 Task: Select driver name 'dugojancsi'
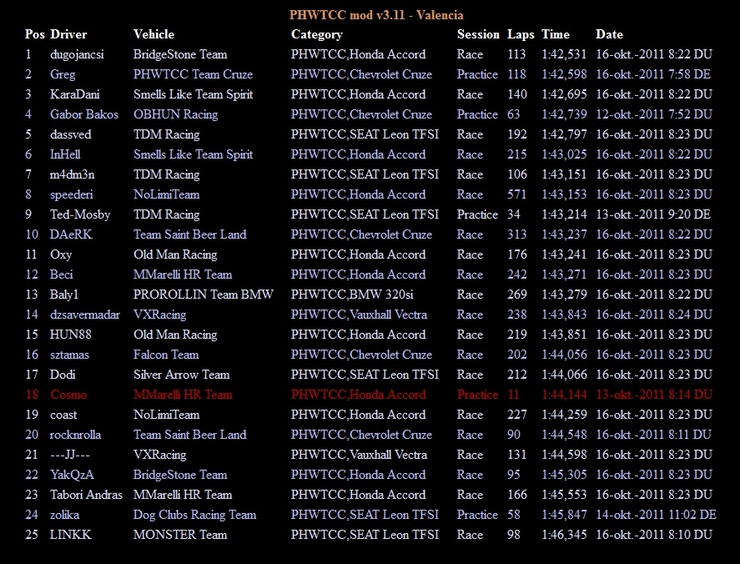[x=77, y=55]
